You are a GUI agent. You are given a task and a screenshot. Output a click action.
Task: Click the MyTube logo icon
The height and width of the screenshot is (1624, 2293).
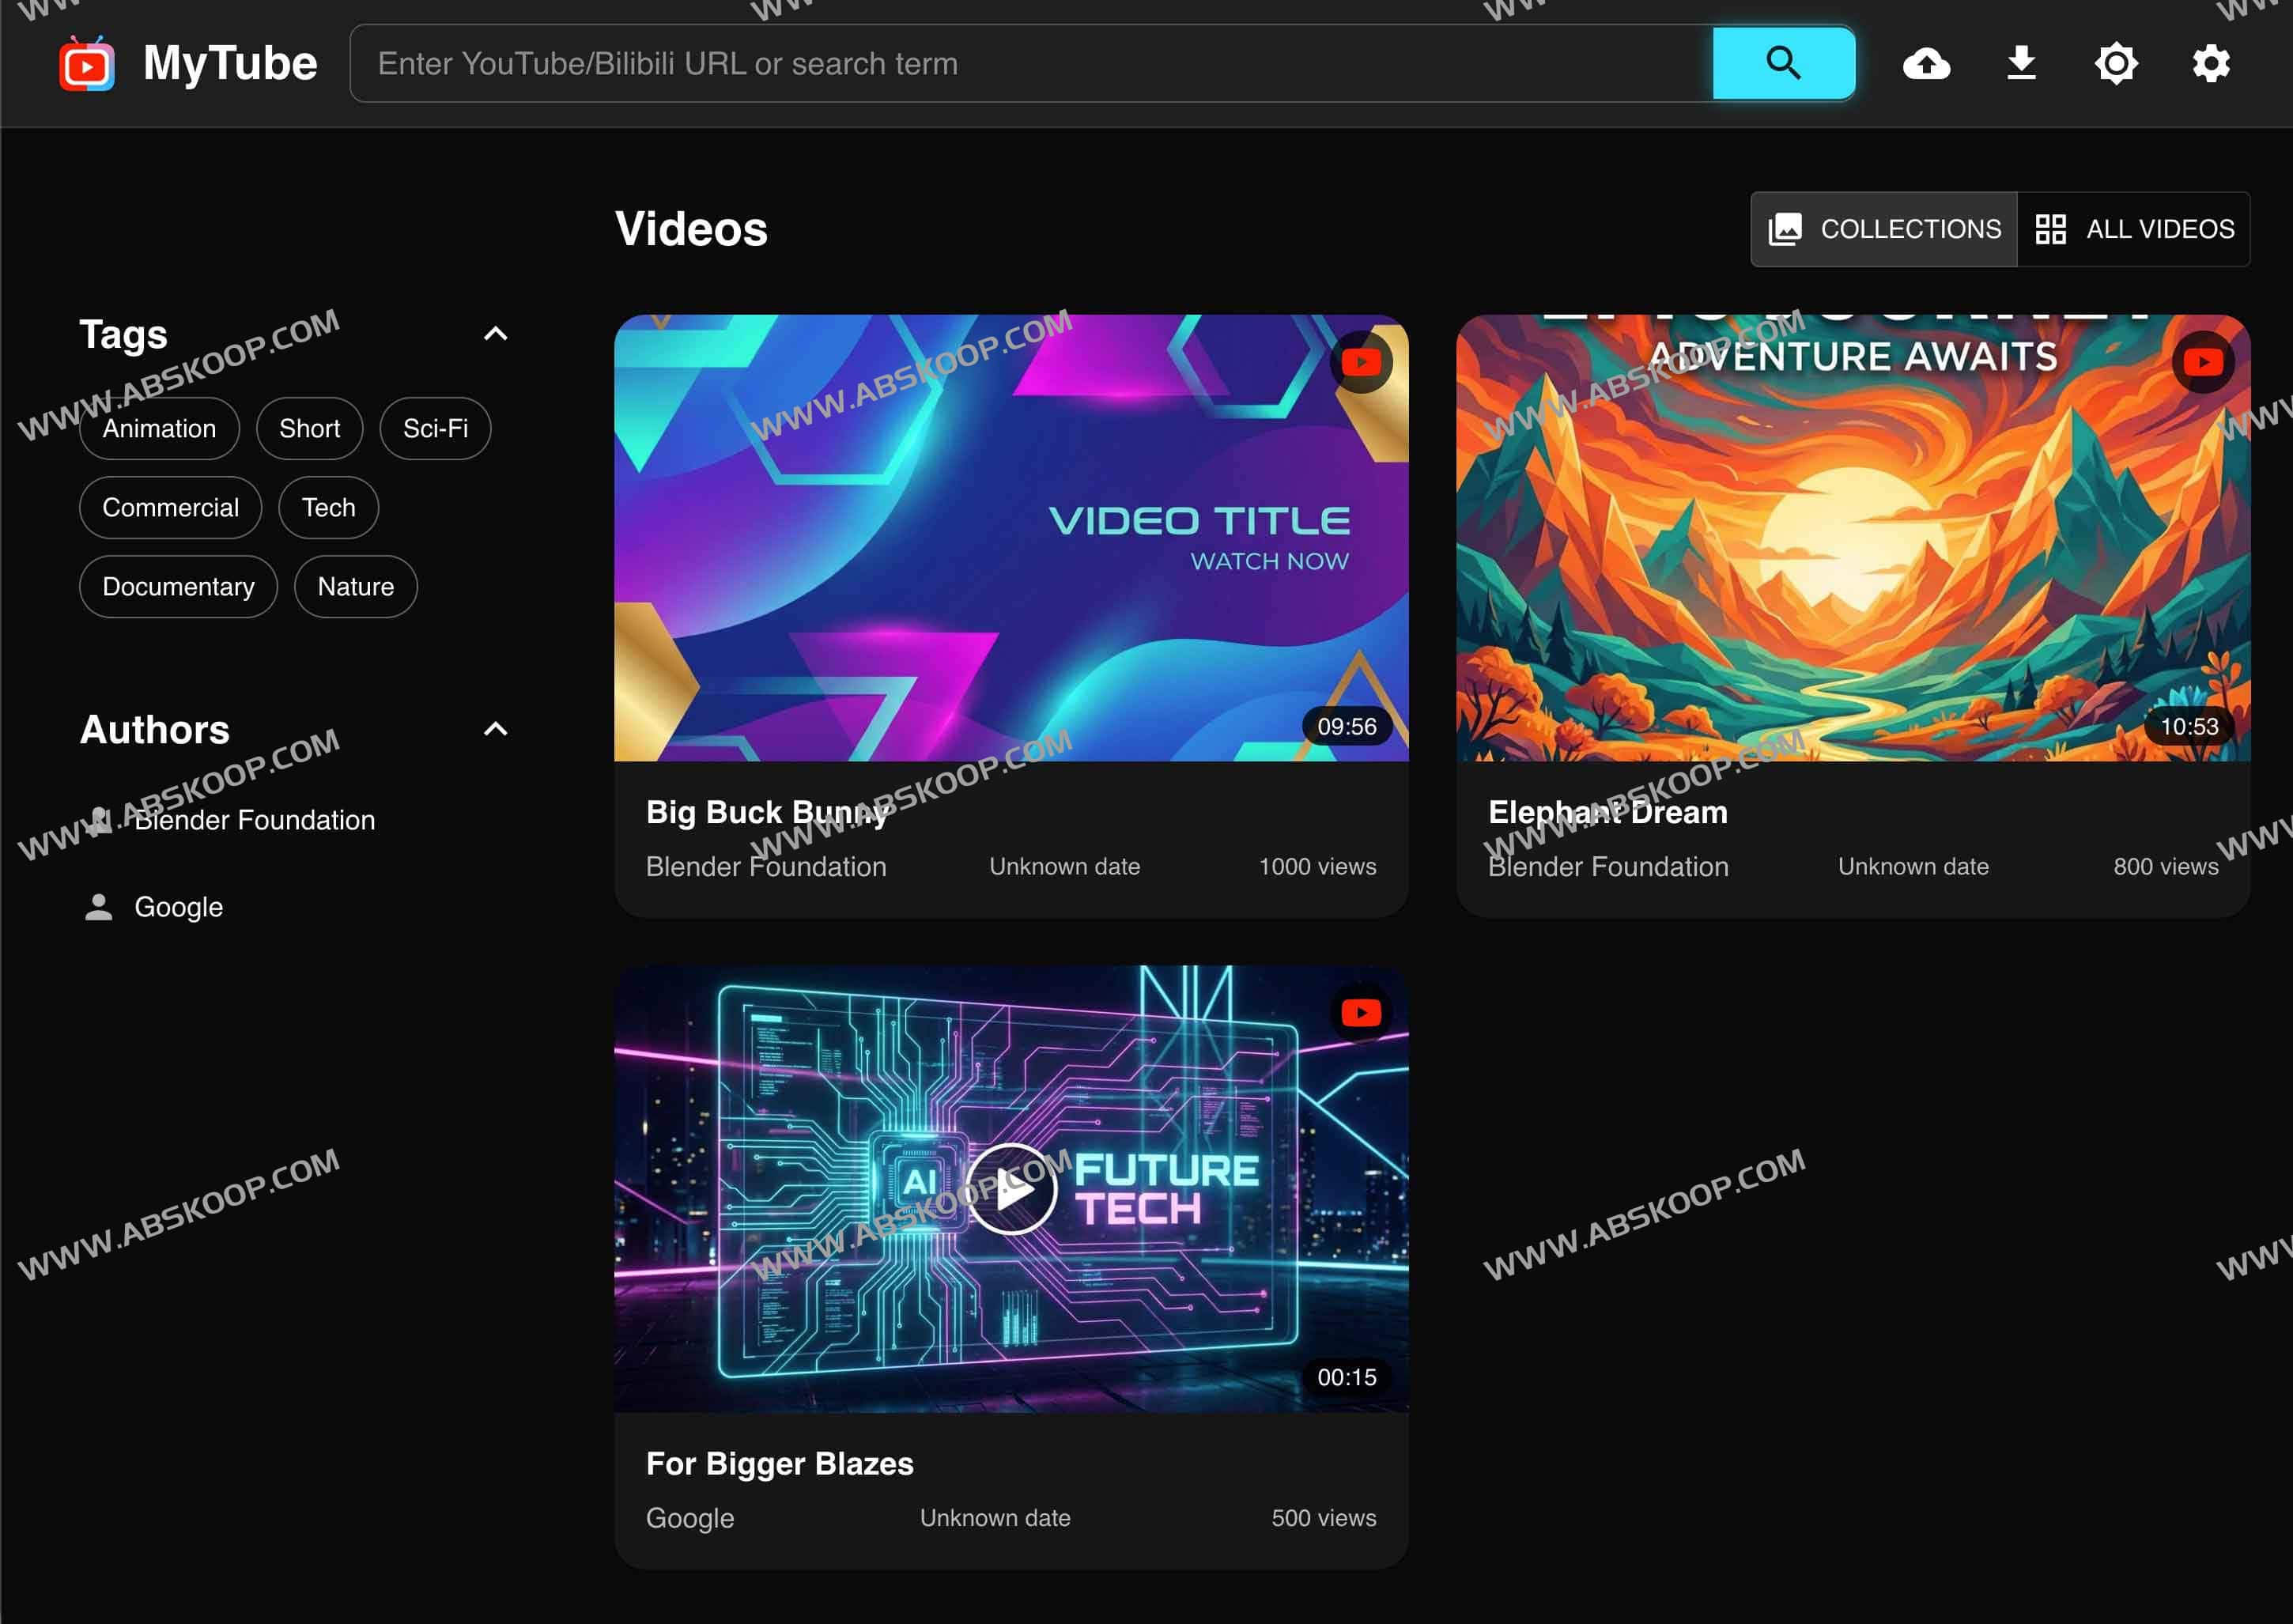tap(87, 64)
